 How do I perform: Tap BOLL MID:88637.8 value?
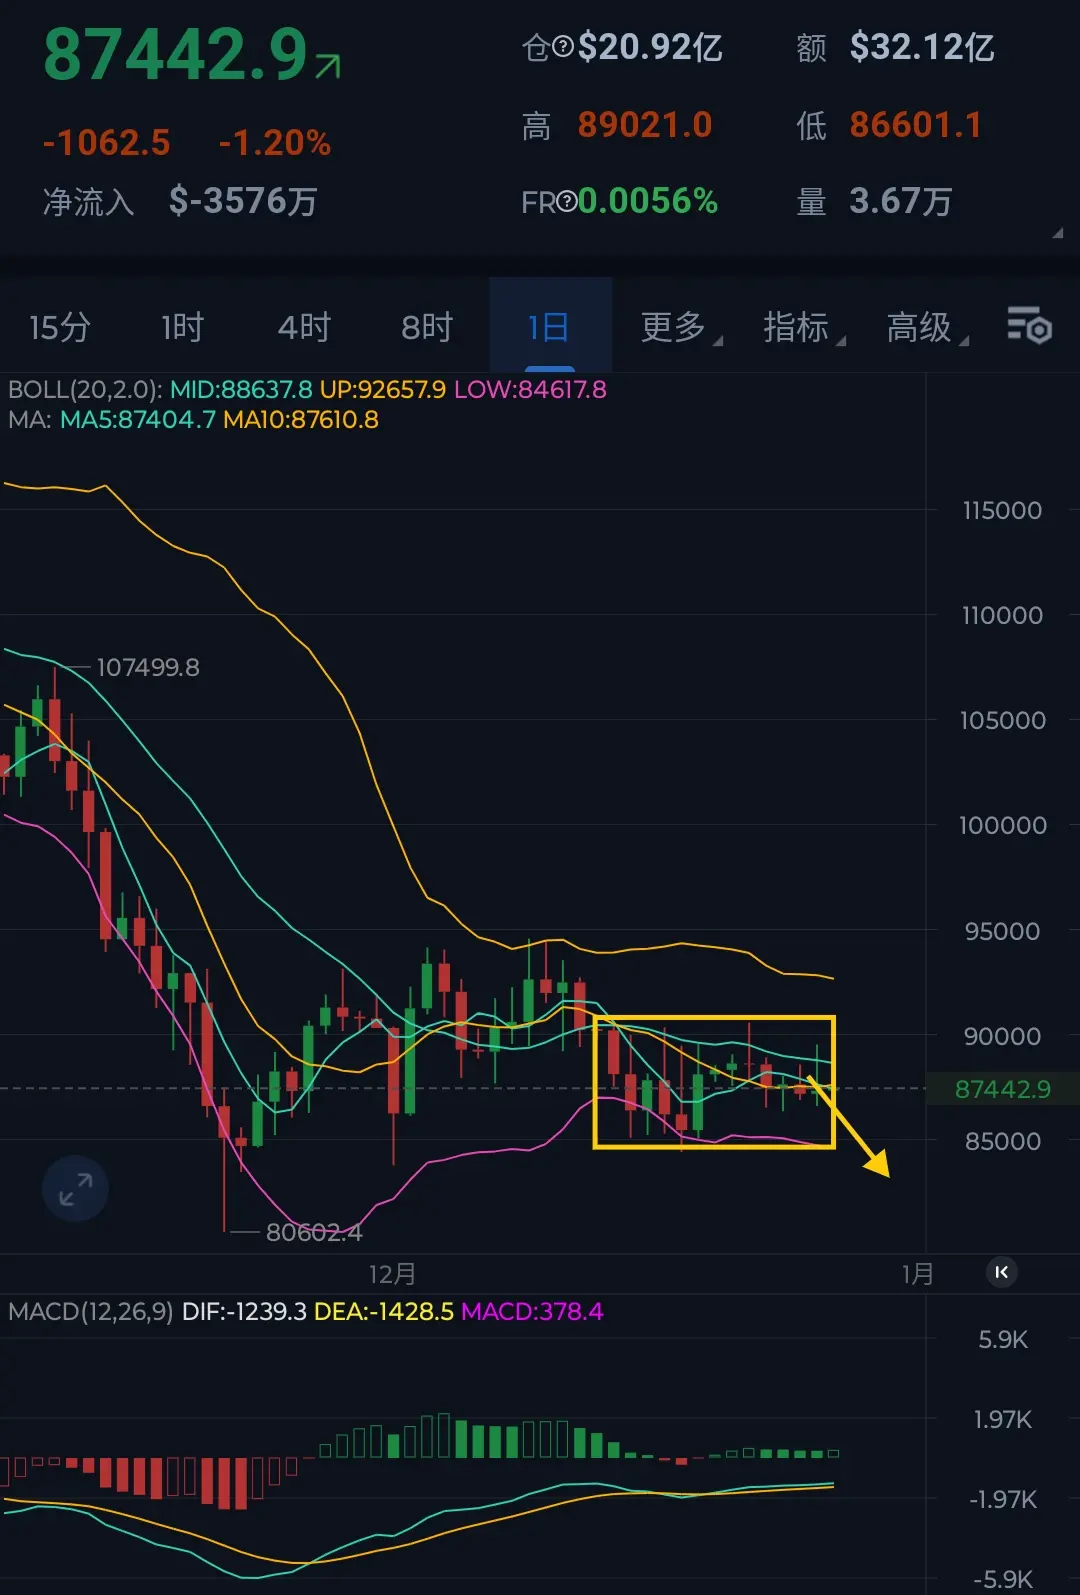pos(241,389)
